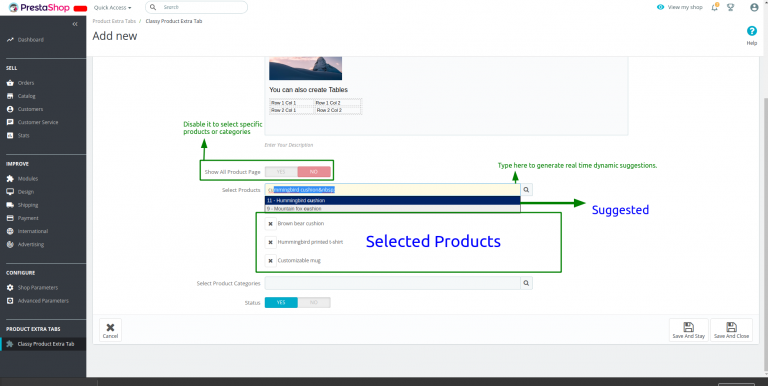
Task: Click the Cancel button
Action: (110, 330)
